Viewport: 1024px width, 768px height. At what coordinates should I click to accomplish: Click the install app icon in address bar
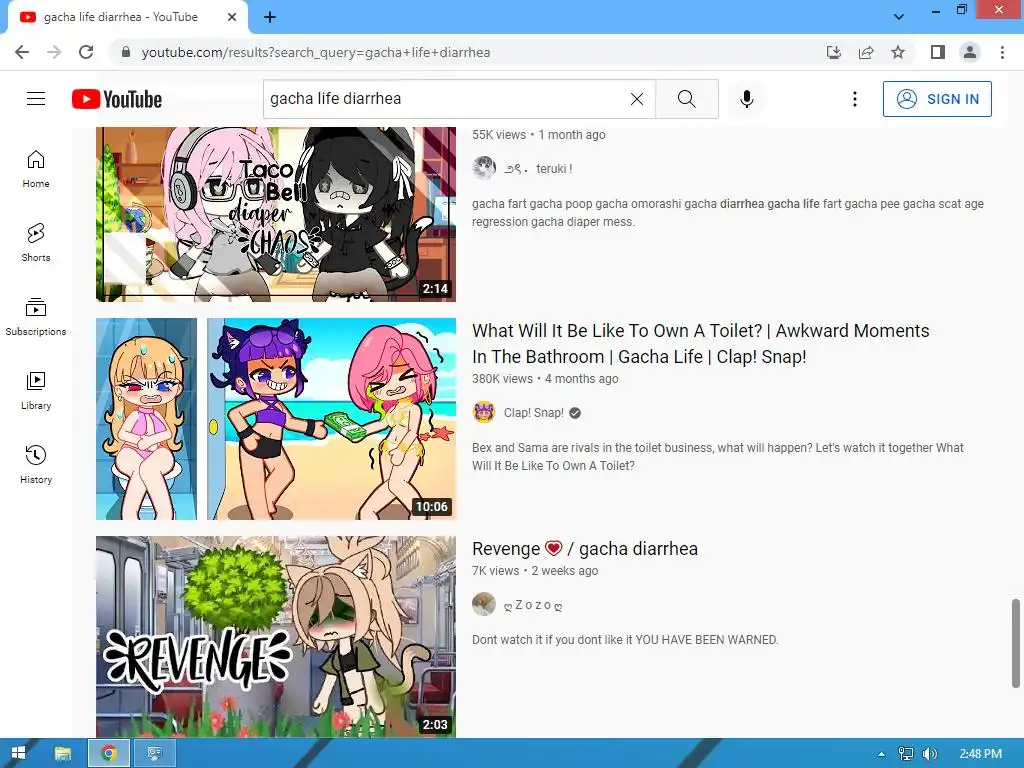pos(834,52)
